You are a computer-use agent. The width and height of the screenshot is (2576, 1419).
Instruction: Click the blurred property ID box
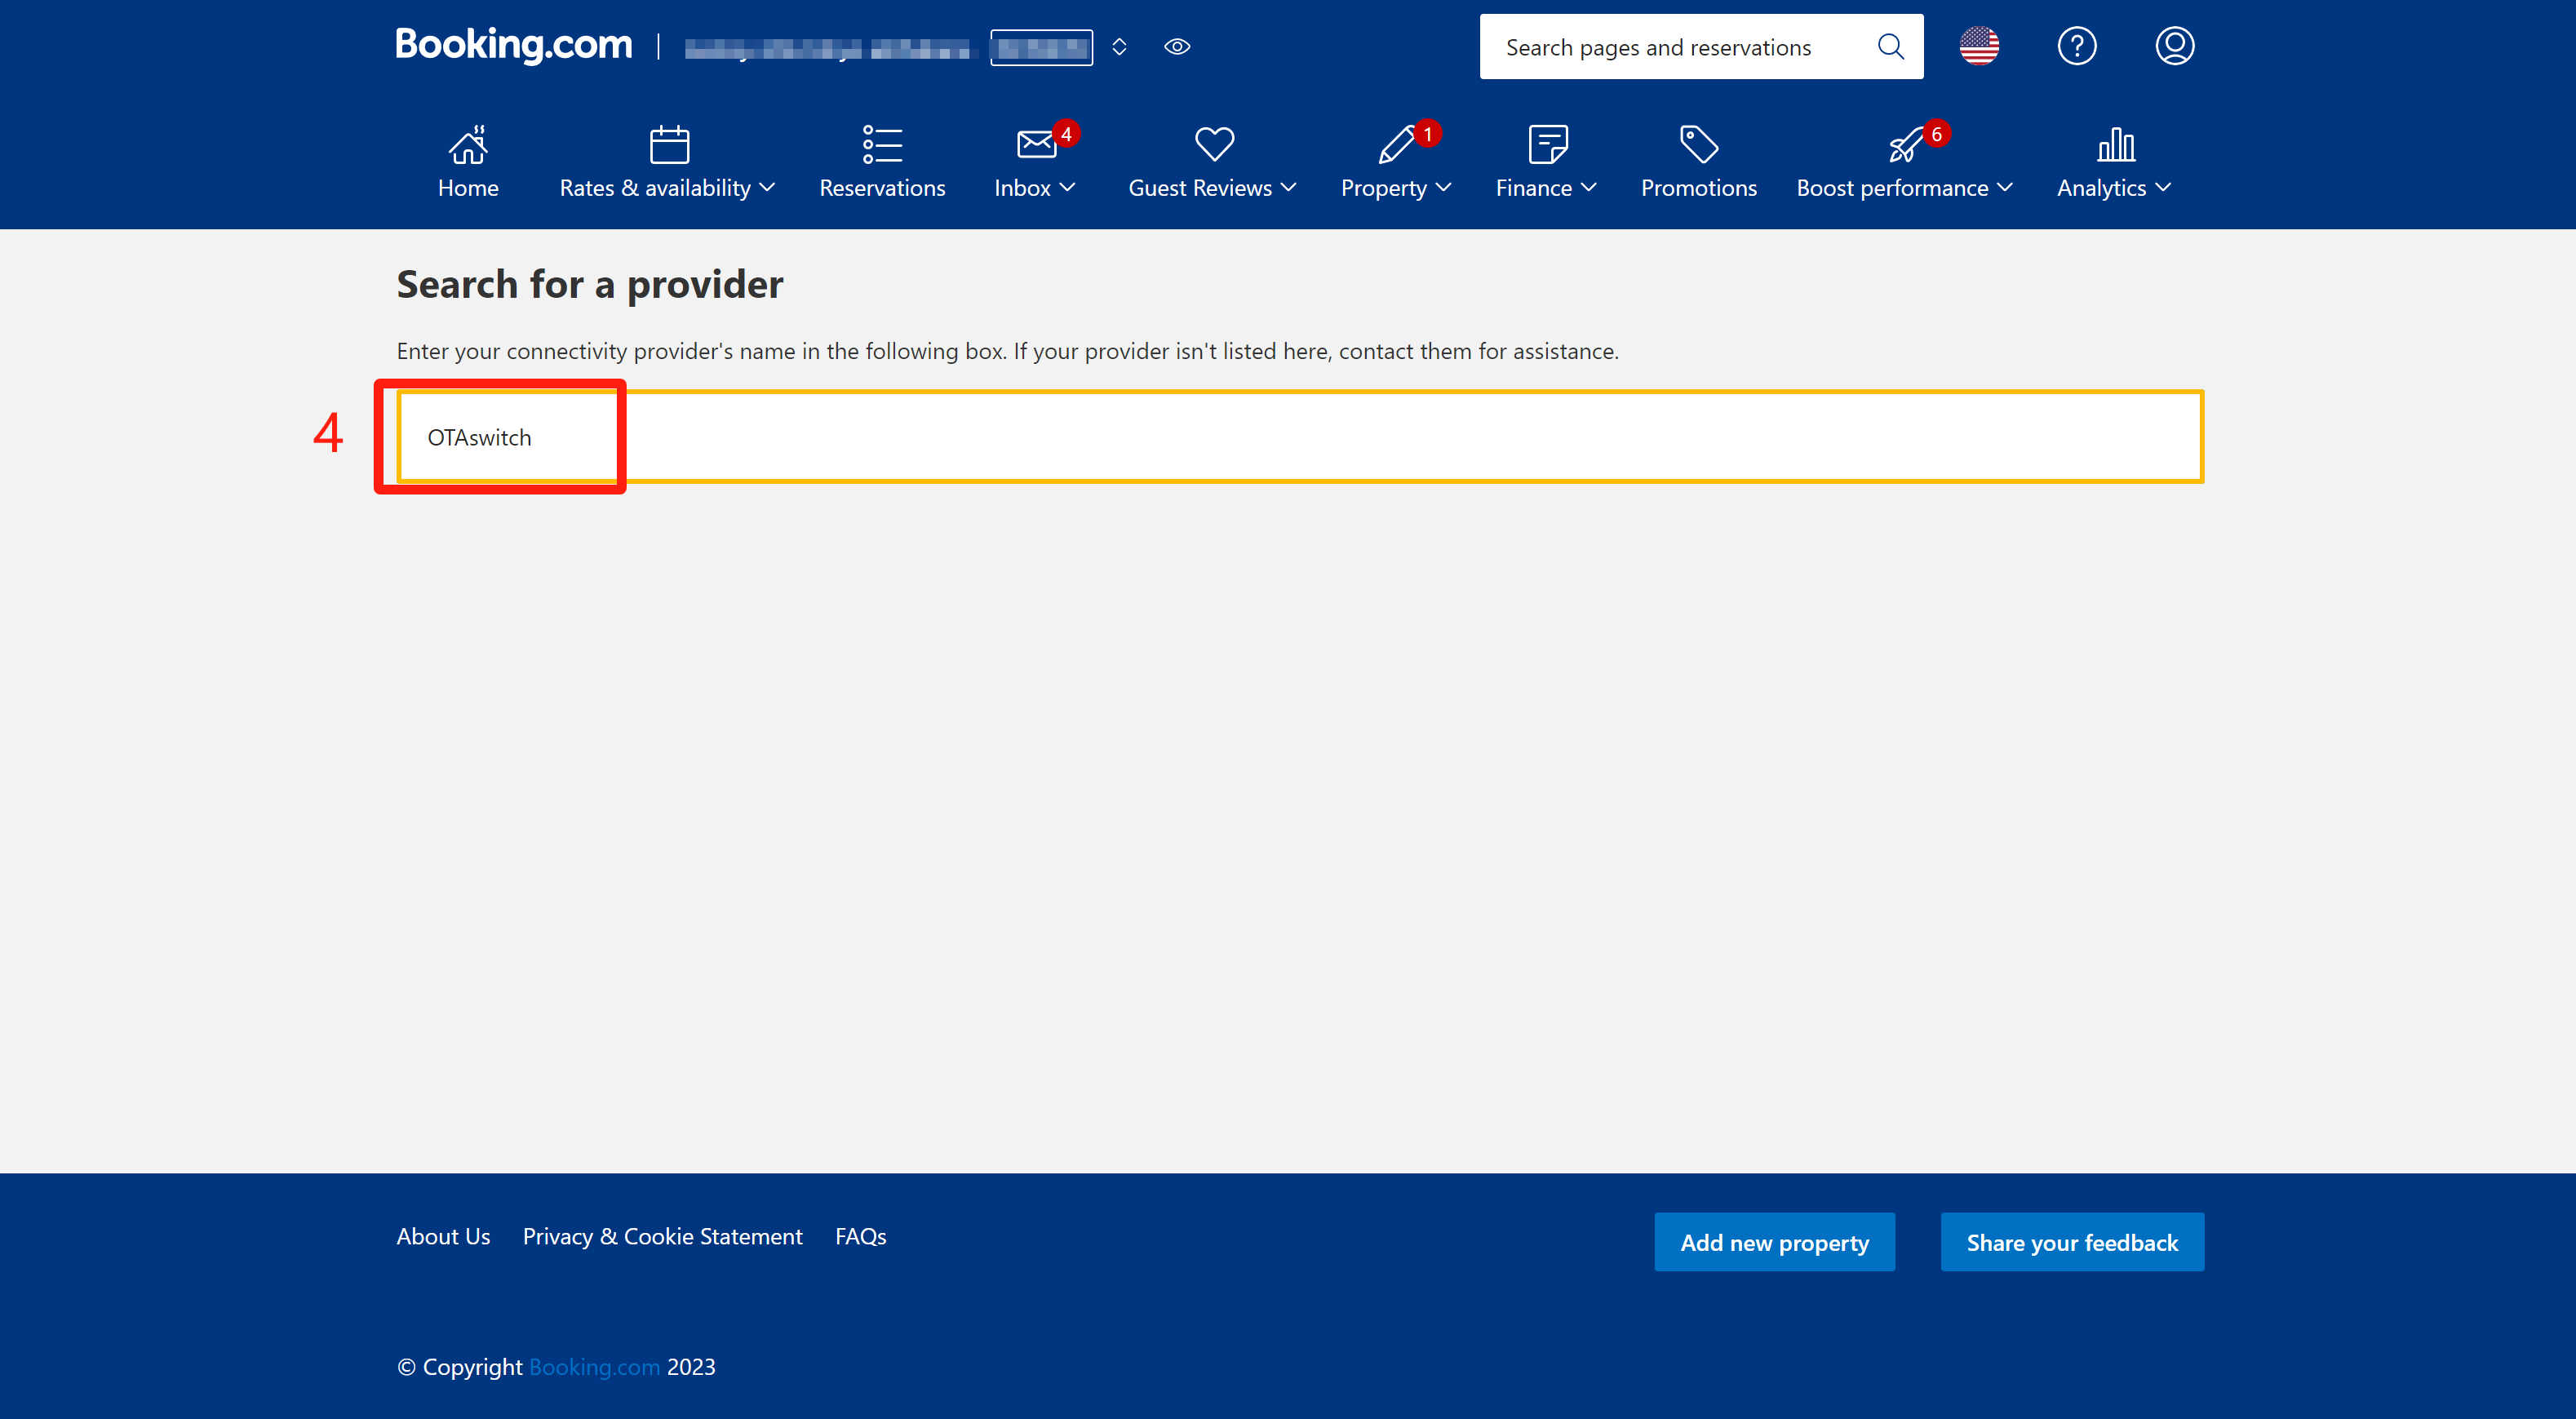pyautogui.click(x=1041, y=47)
